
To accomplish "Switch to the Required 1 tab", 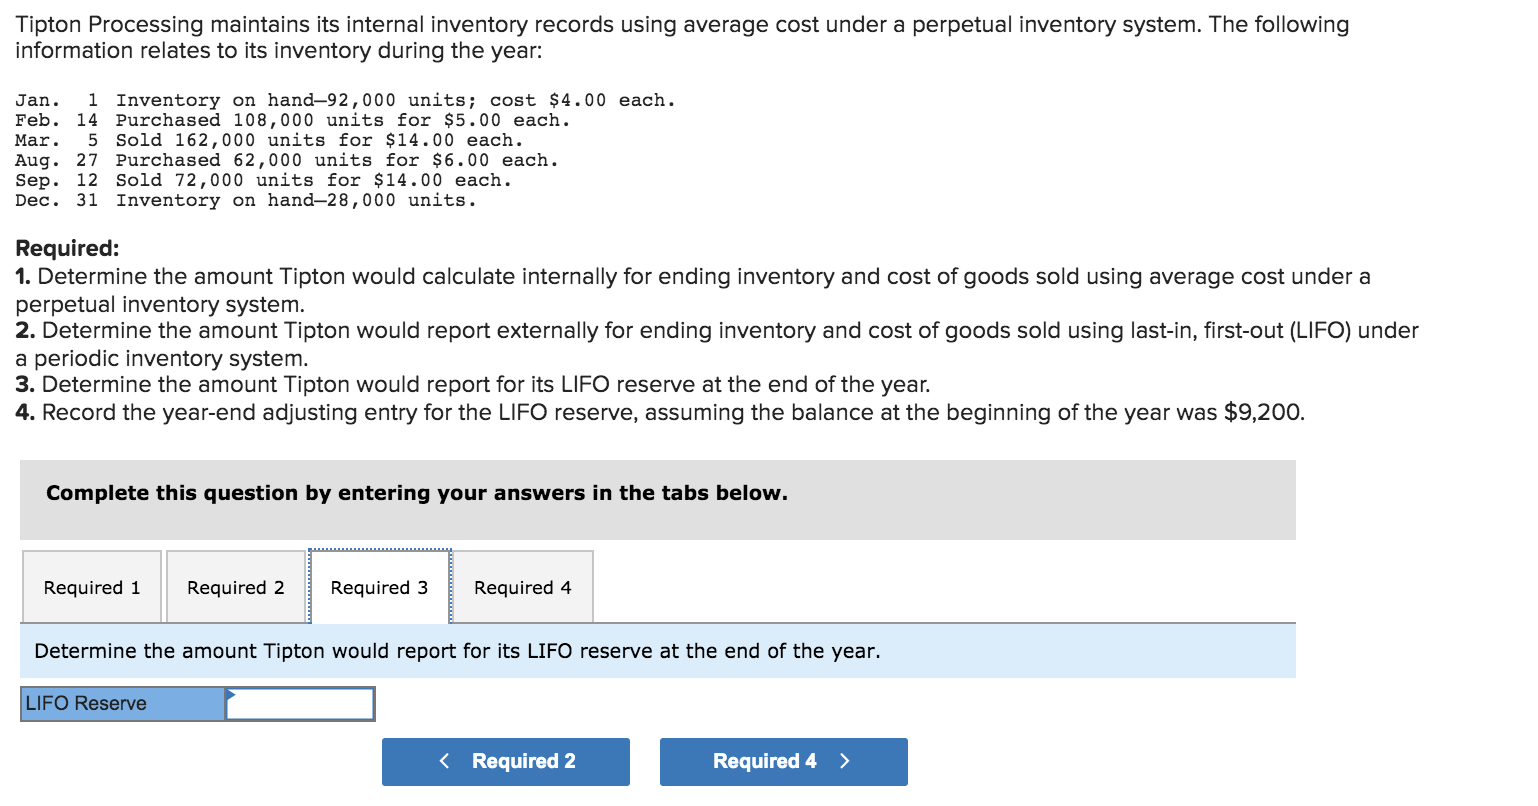I will coord(90,588).
